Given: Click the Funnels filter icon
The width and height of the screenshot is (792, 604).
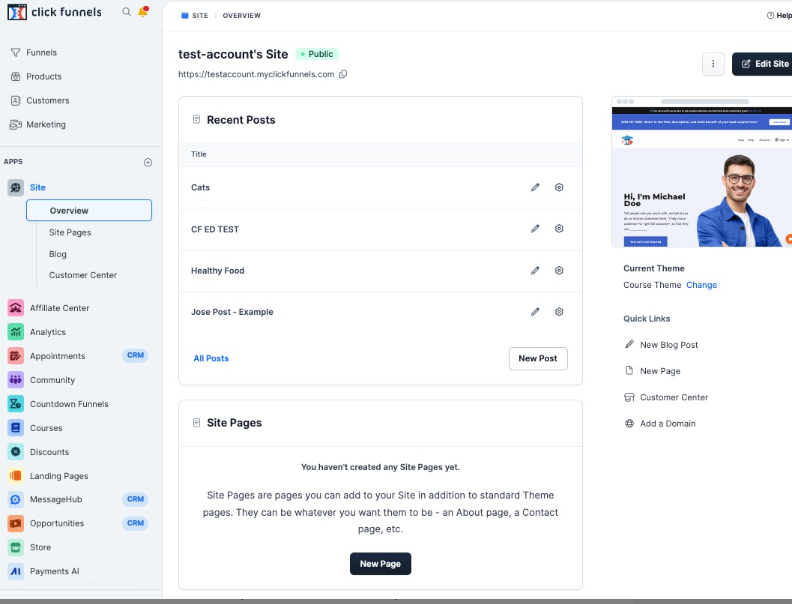Looking at the screenshot, I should (x=16, y=53).
